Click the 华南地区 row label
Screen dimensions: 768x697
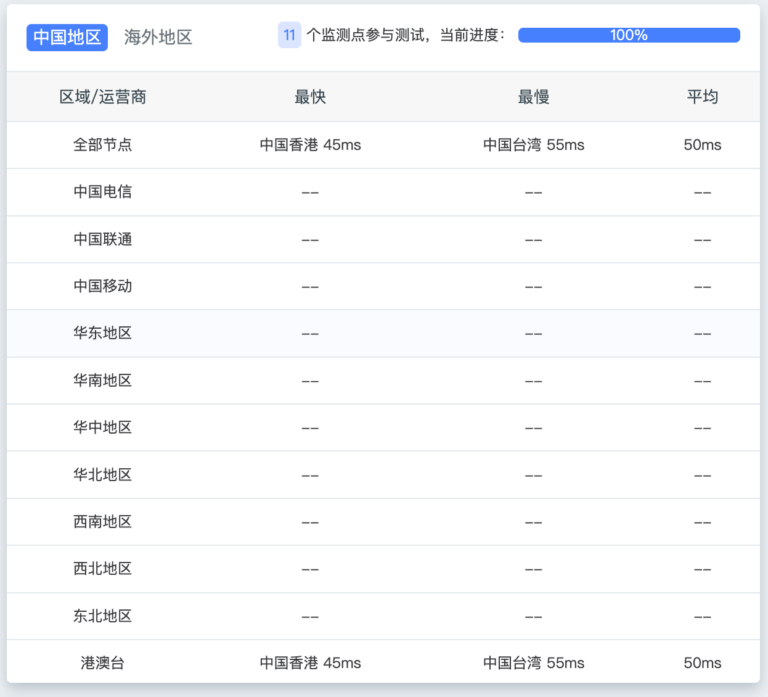pos(103,380)
